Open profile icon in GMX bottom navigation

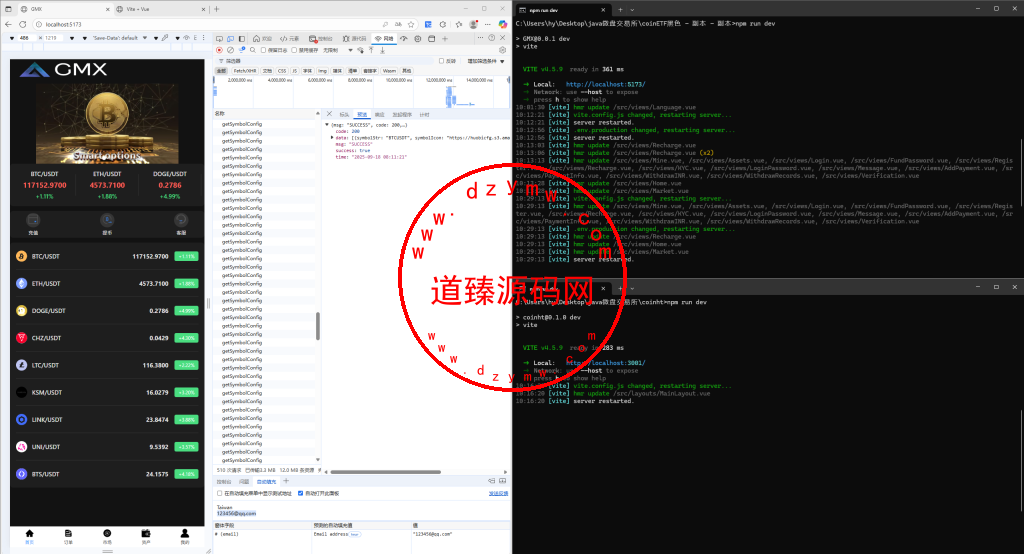(x=185, y=536)
